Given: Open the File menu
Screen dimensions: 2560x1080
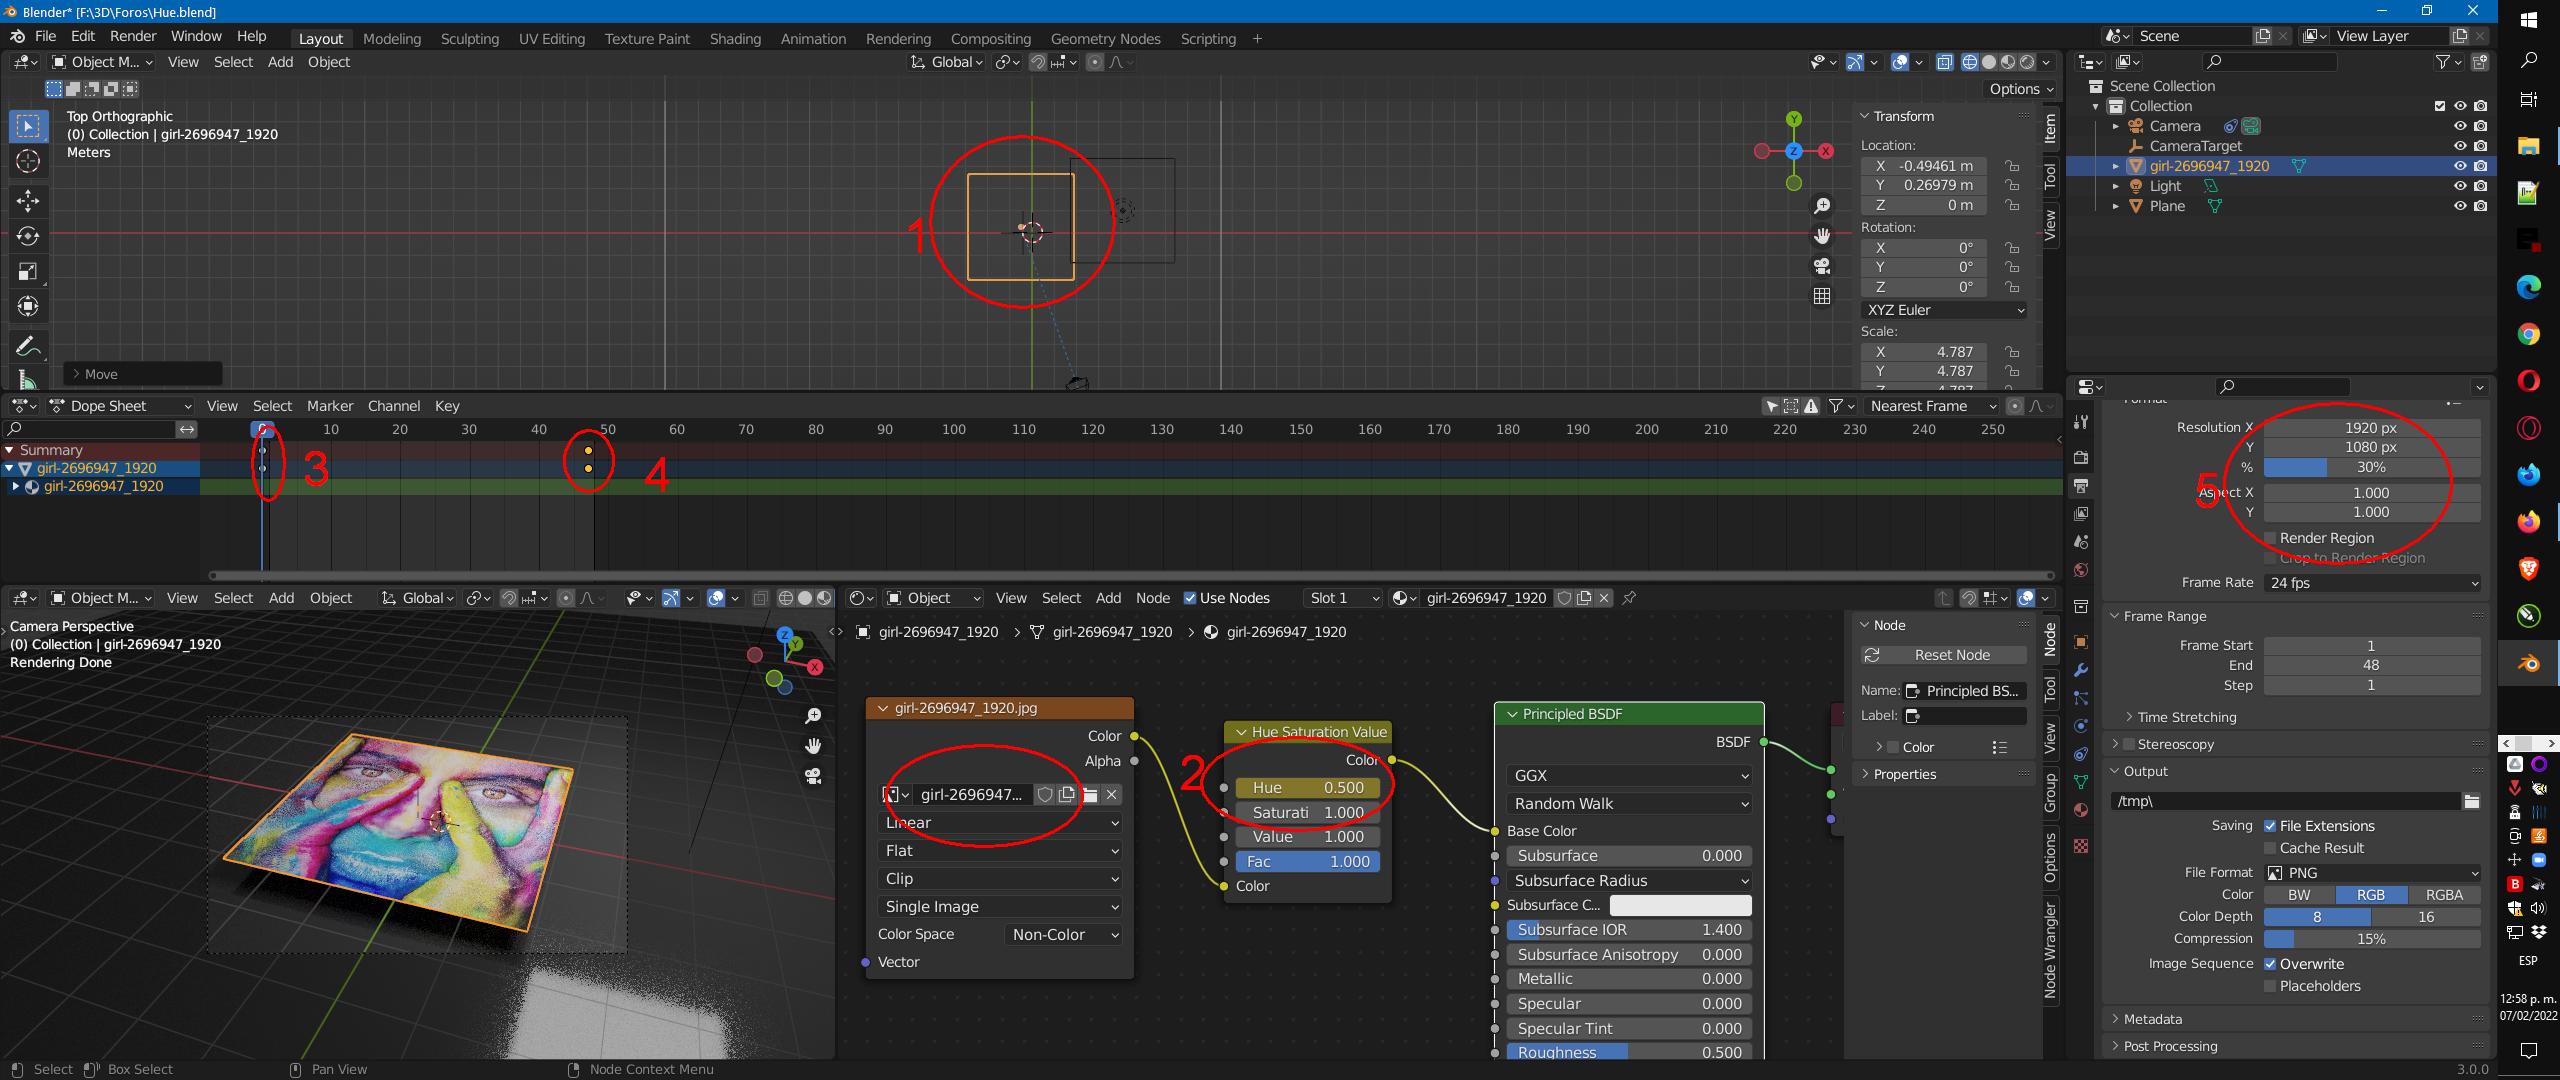Looking at the screenshot, I should (x=45, y=36).
